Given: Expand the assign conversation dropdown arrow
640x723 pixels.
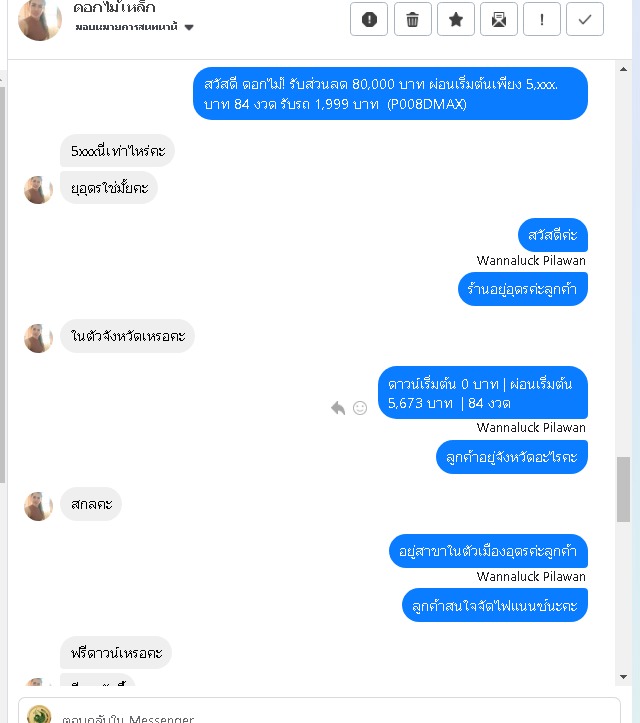Looking at the screenshot, I should (189, 27).
